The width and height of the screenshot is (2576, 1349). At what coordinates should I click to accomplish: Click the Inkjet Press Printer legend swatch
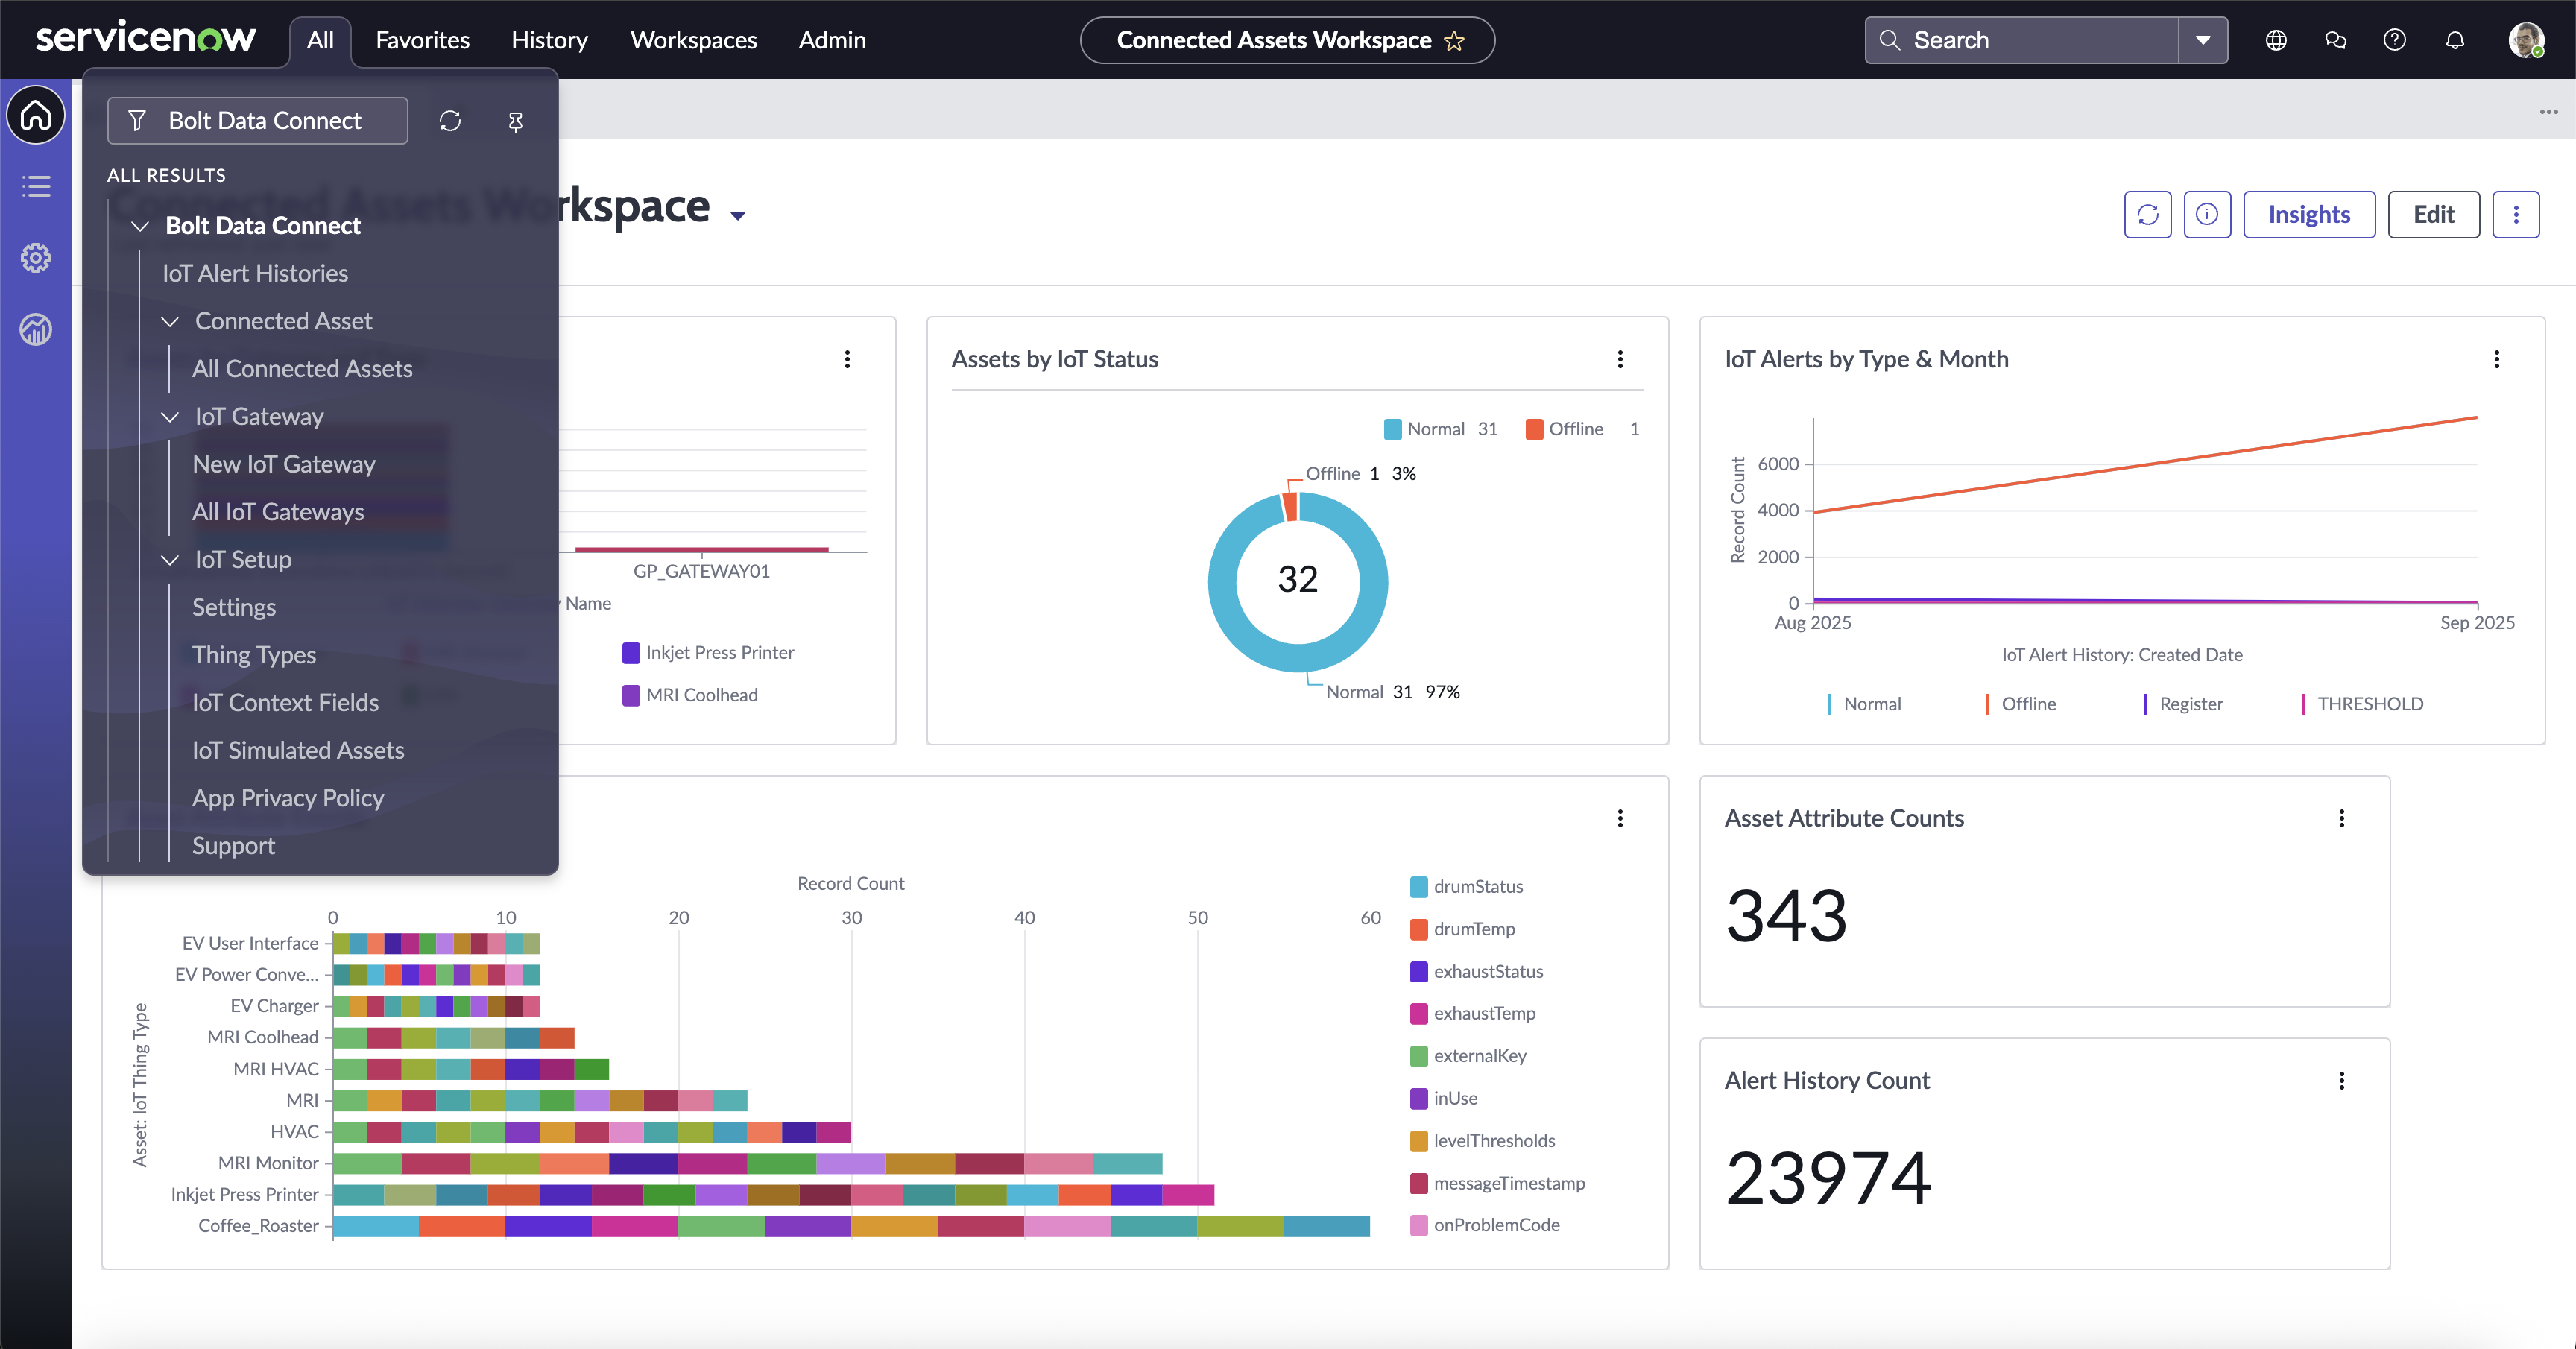point(631,653)
